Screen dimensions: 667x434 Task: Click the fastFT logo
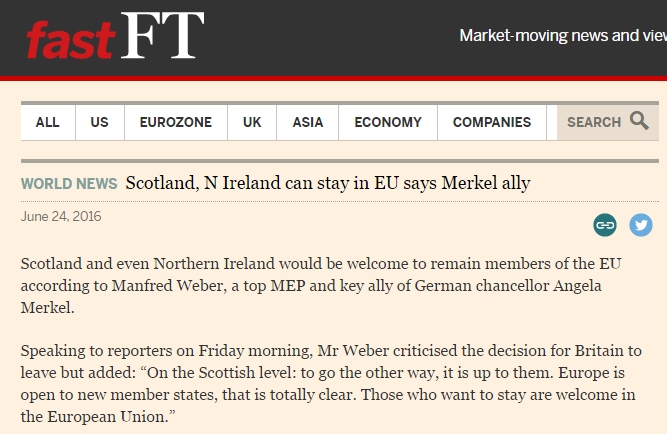[x=115, y=36]
